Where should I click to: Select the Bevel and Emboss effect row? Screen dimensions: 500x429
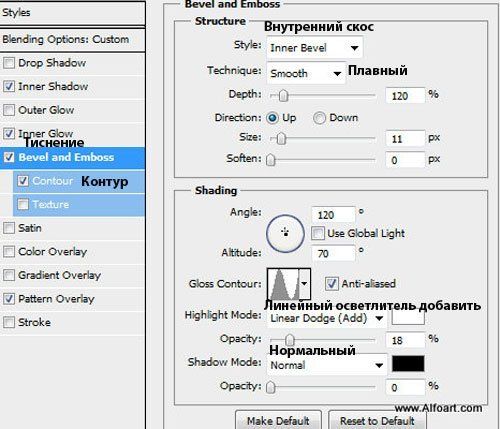tap(72, 157)
